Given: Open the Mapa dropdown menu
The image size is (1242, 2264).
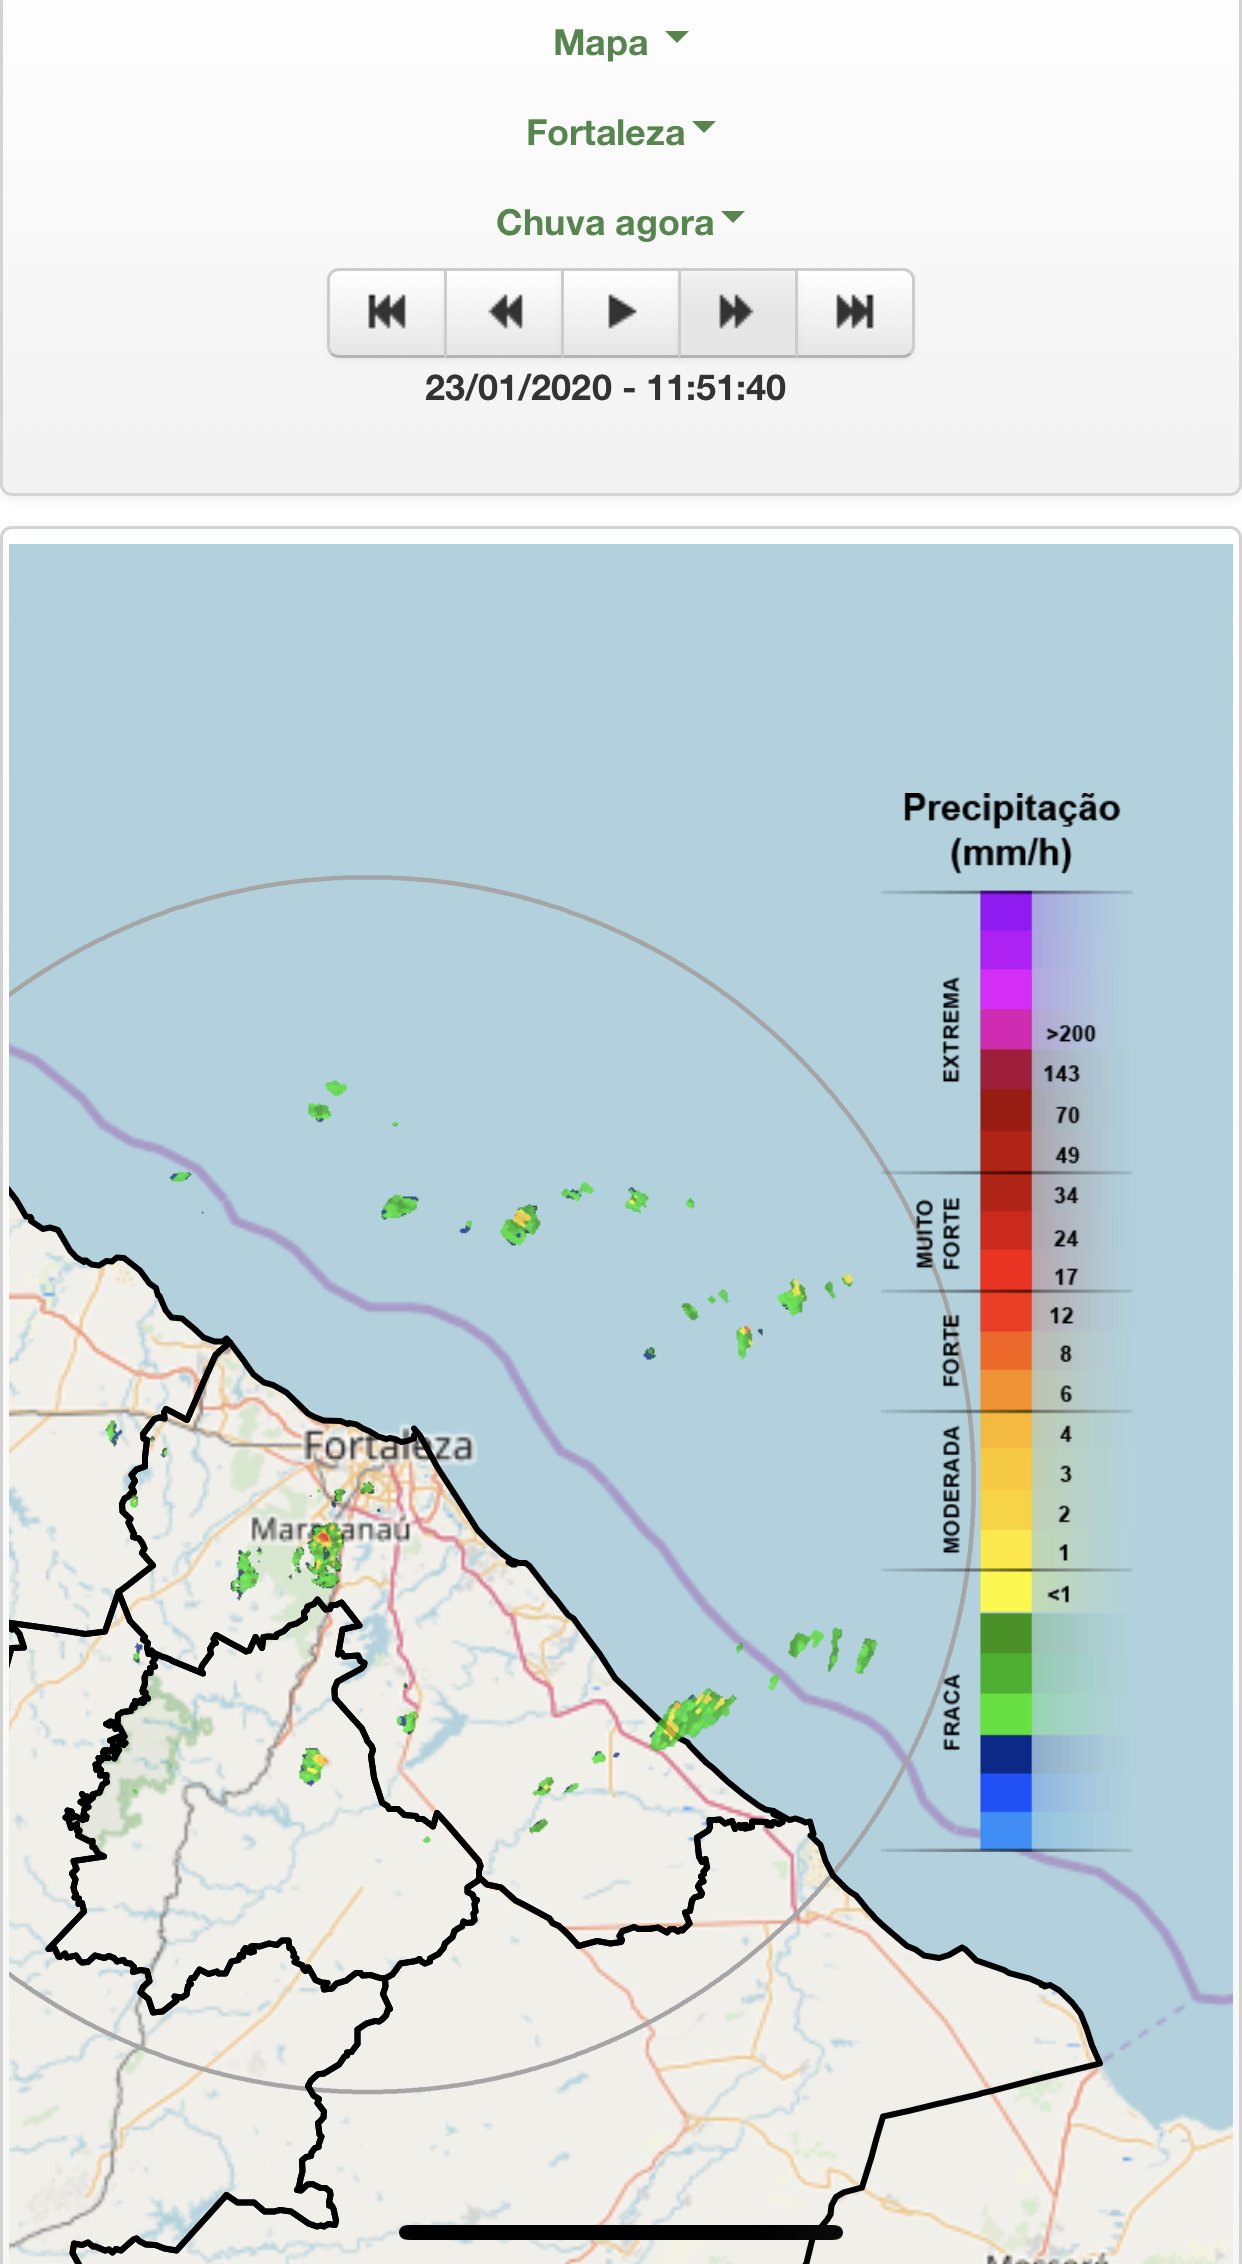Looking at the screenshot, I should click(620, 43).
